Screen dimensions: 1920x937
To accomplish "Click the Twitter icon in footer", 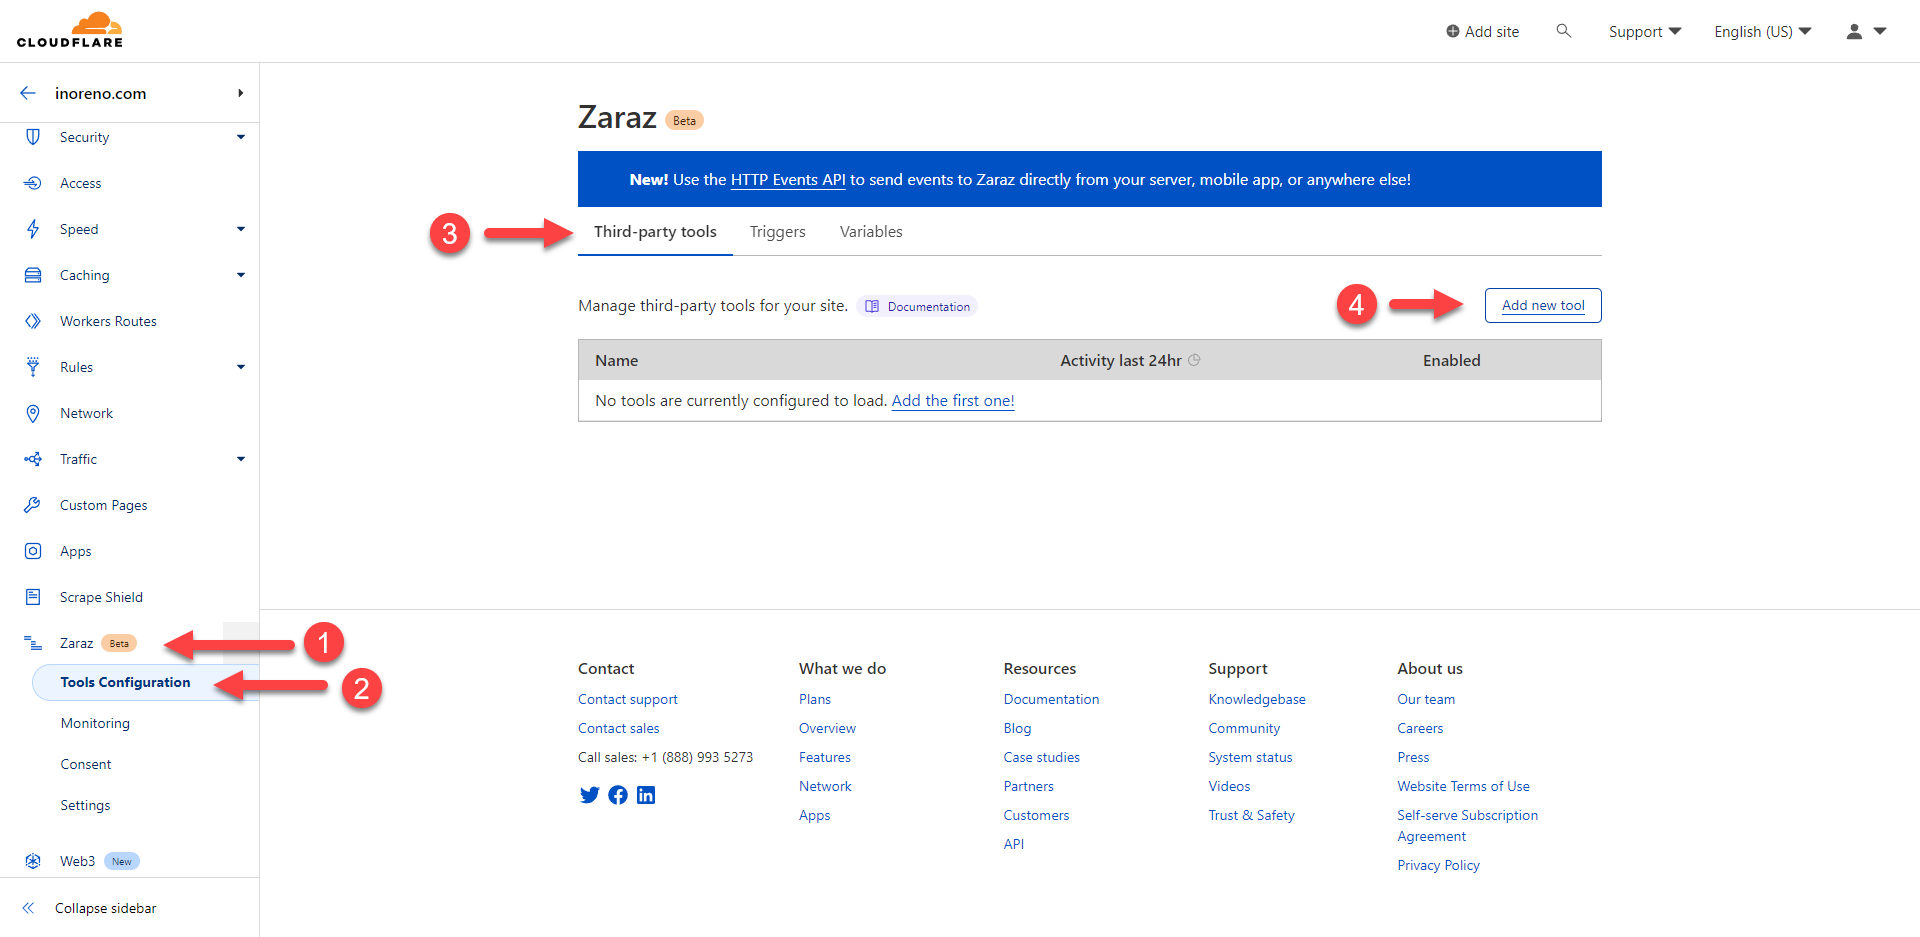I will pos(589,795).
